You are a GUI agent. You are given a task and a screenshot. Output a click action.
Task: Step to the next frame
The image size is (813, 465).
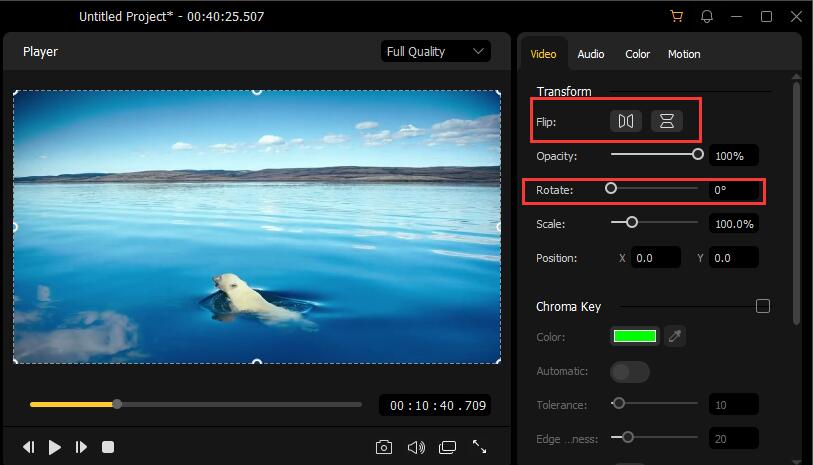click(x=81, y=447)
